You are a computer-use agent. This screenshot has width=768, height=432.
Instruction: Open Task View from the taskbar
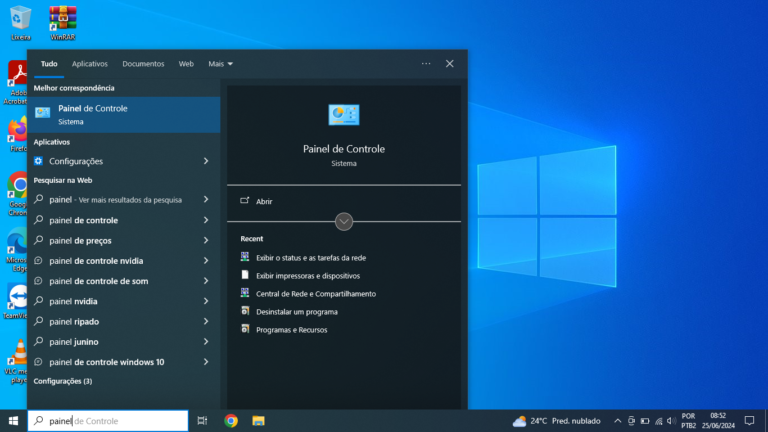(202, 421)
